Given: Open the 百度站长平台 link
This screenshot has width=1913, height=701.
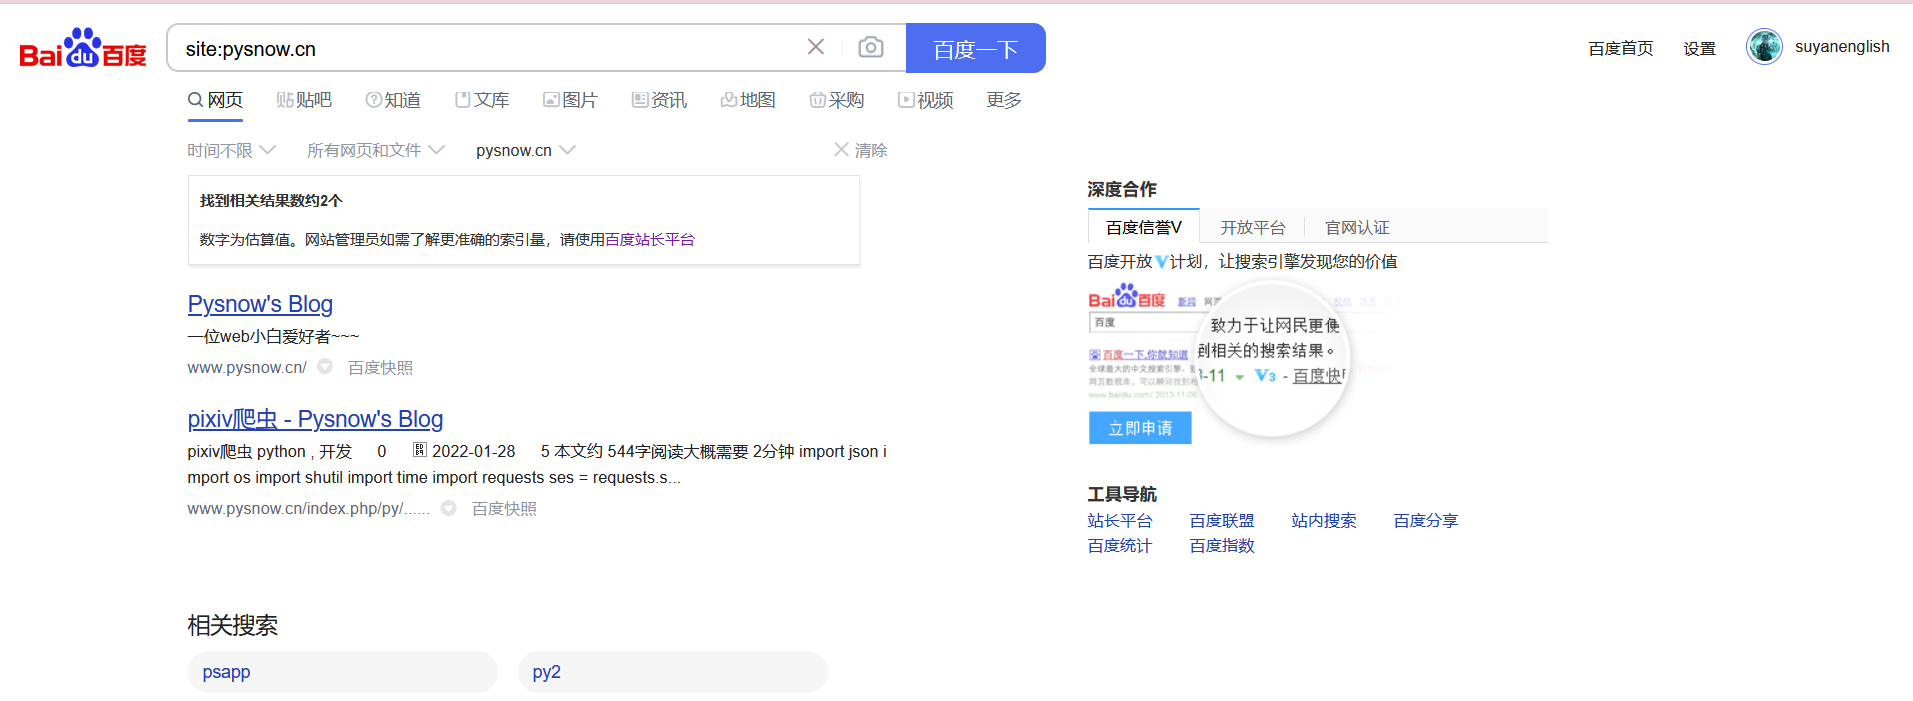Looking at the screenshot, I should [x=650, y=240].
